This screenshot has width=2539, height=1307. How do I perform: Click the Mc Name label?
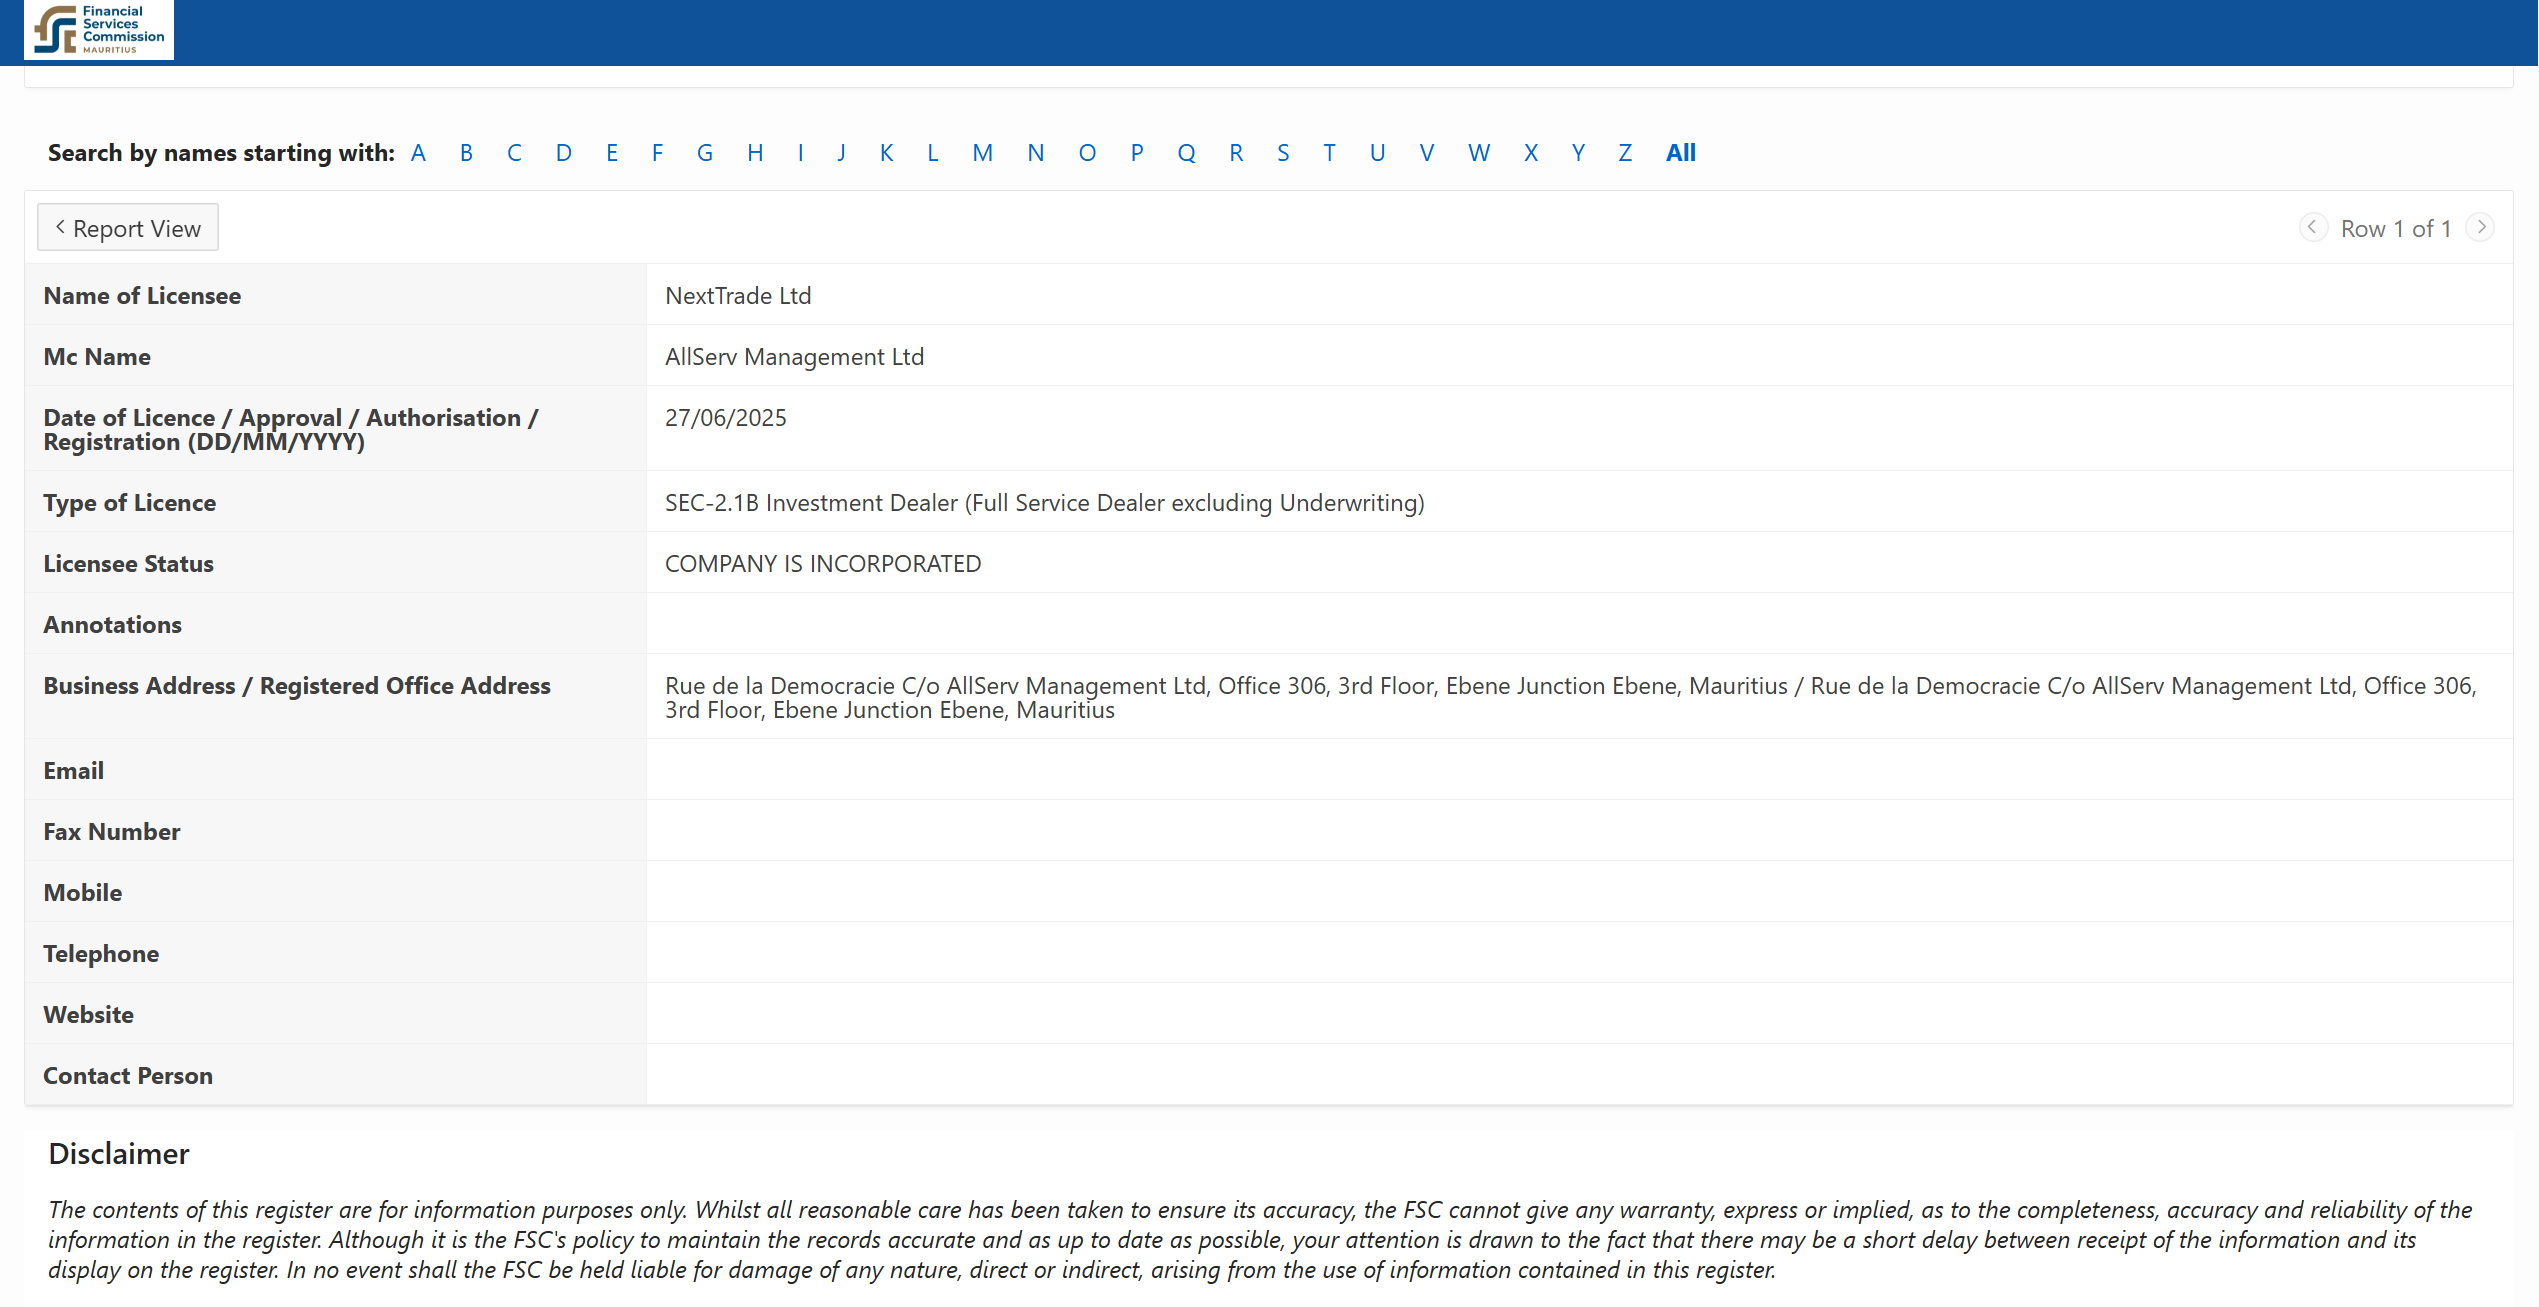tap(97, 357)
